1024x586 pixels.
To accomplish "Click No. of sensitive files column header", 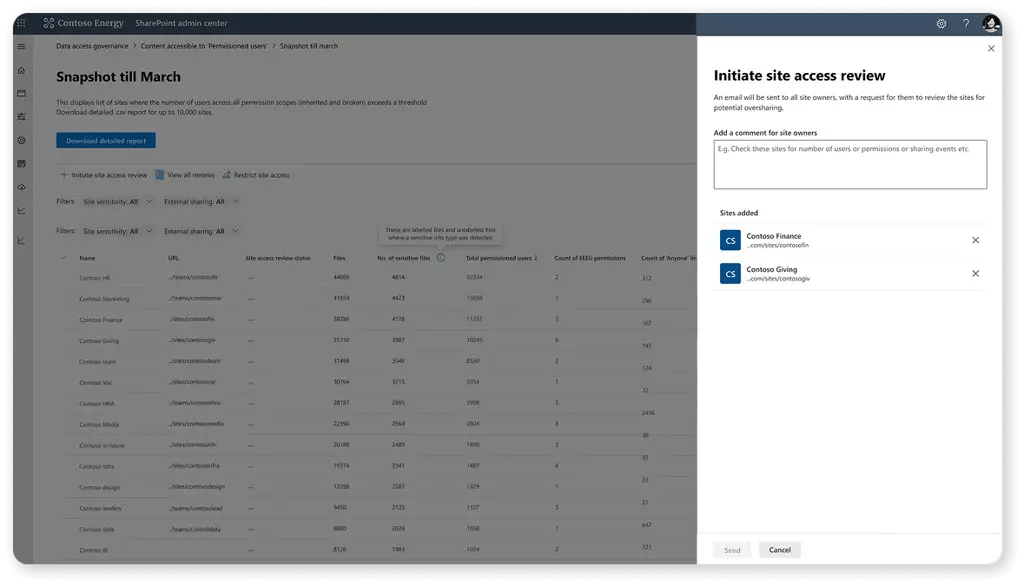I will 404,258.
